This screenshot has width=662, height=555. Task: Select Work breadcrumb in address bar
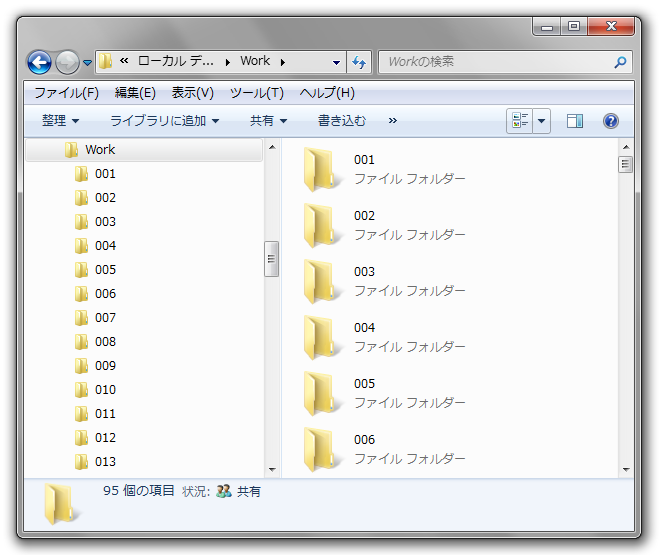tap(255, 61)
